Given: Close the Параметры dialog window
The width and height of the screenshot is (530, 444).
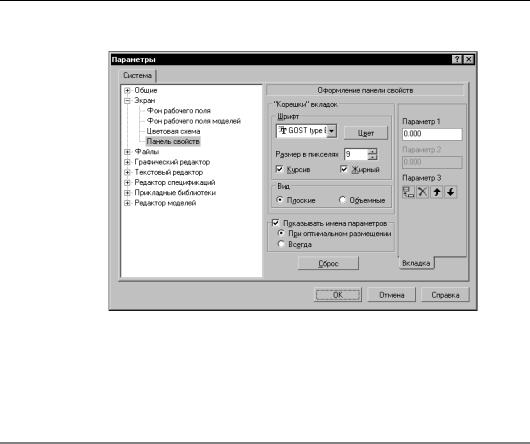Looking at the screenshot, I should (x=468, y=59).
